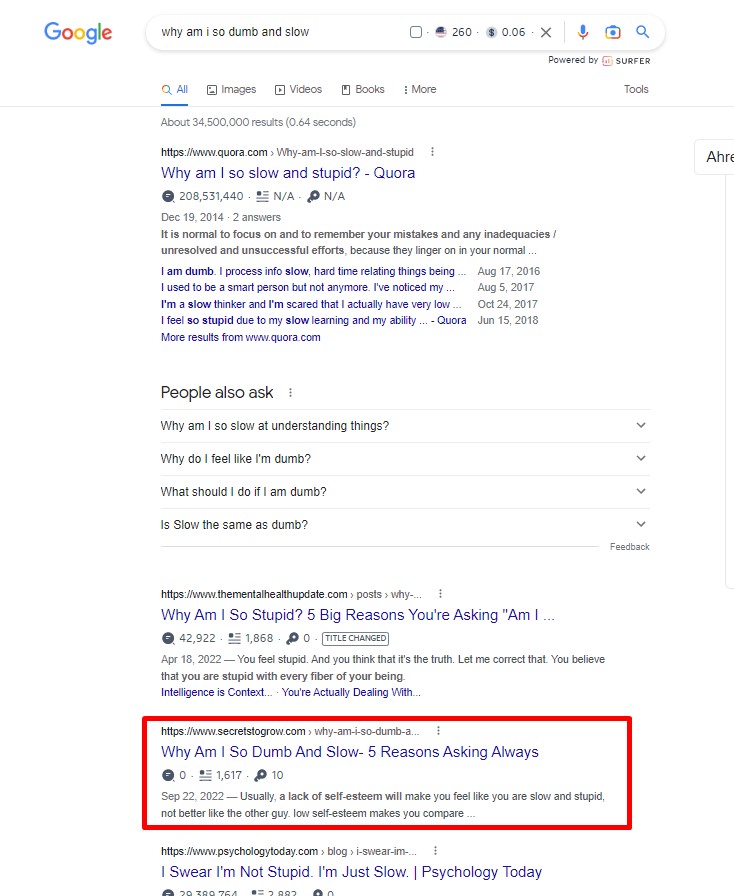
Task: Switch to Images tab
Action: [x=232, y=90]
